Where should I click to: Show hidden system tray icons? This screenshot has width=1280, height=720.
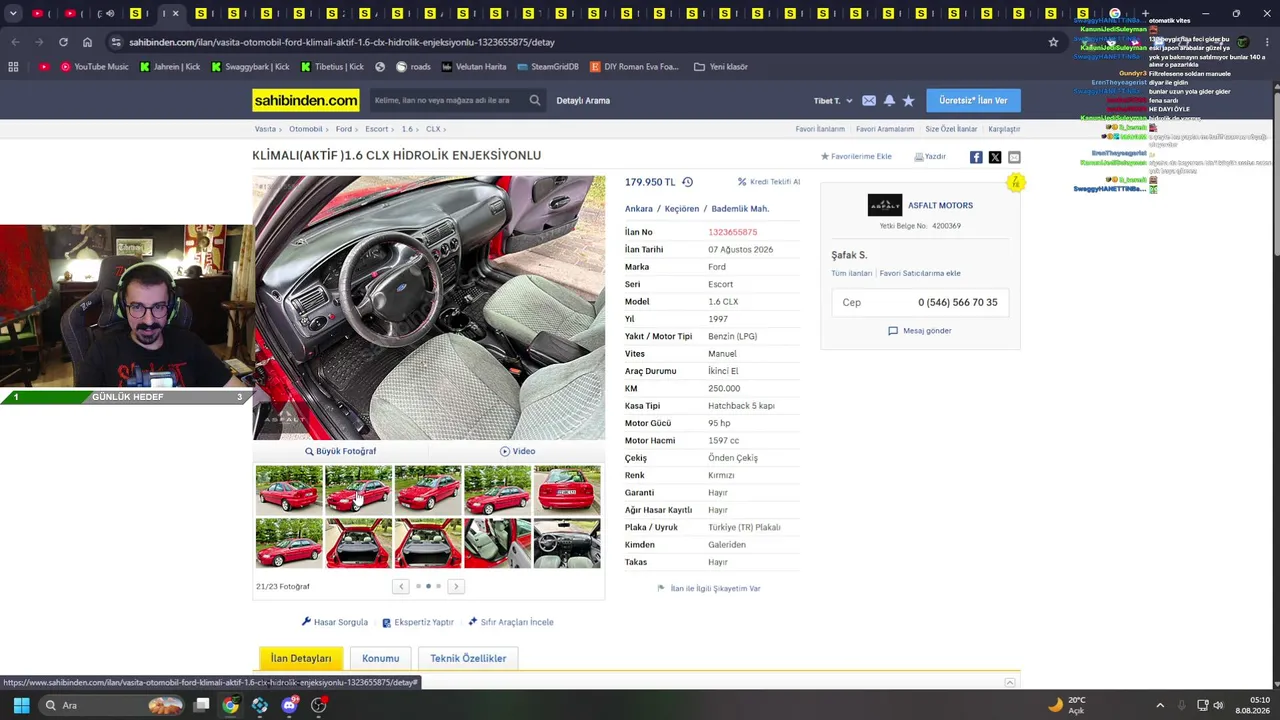coord(1160,705)
